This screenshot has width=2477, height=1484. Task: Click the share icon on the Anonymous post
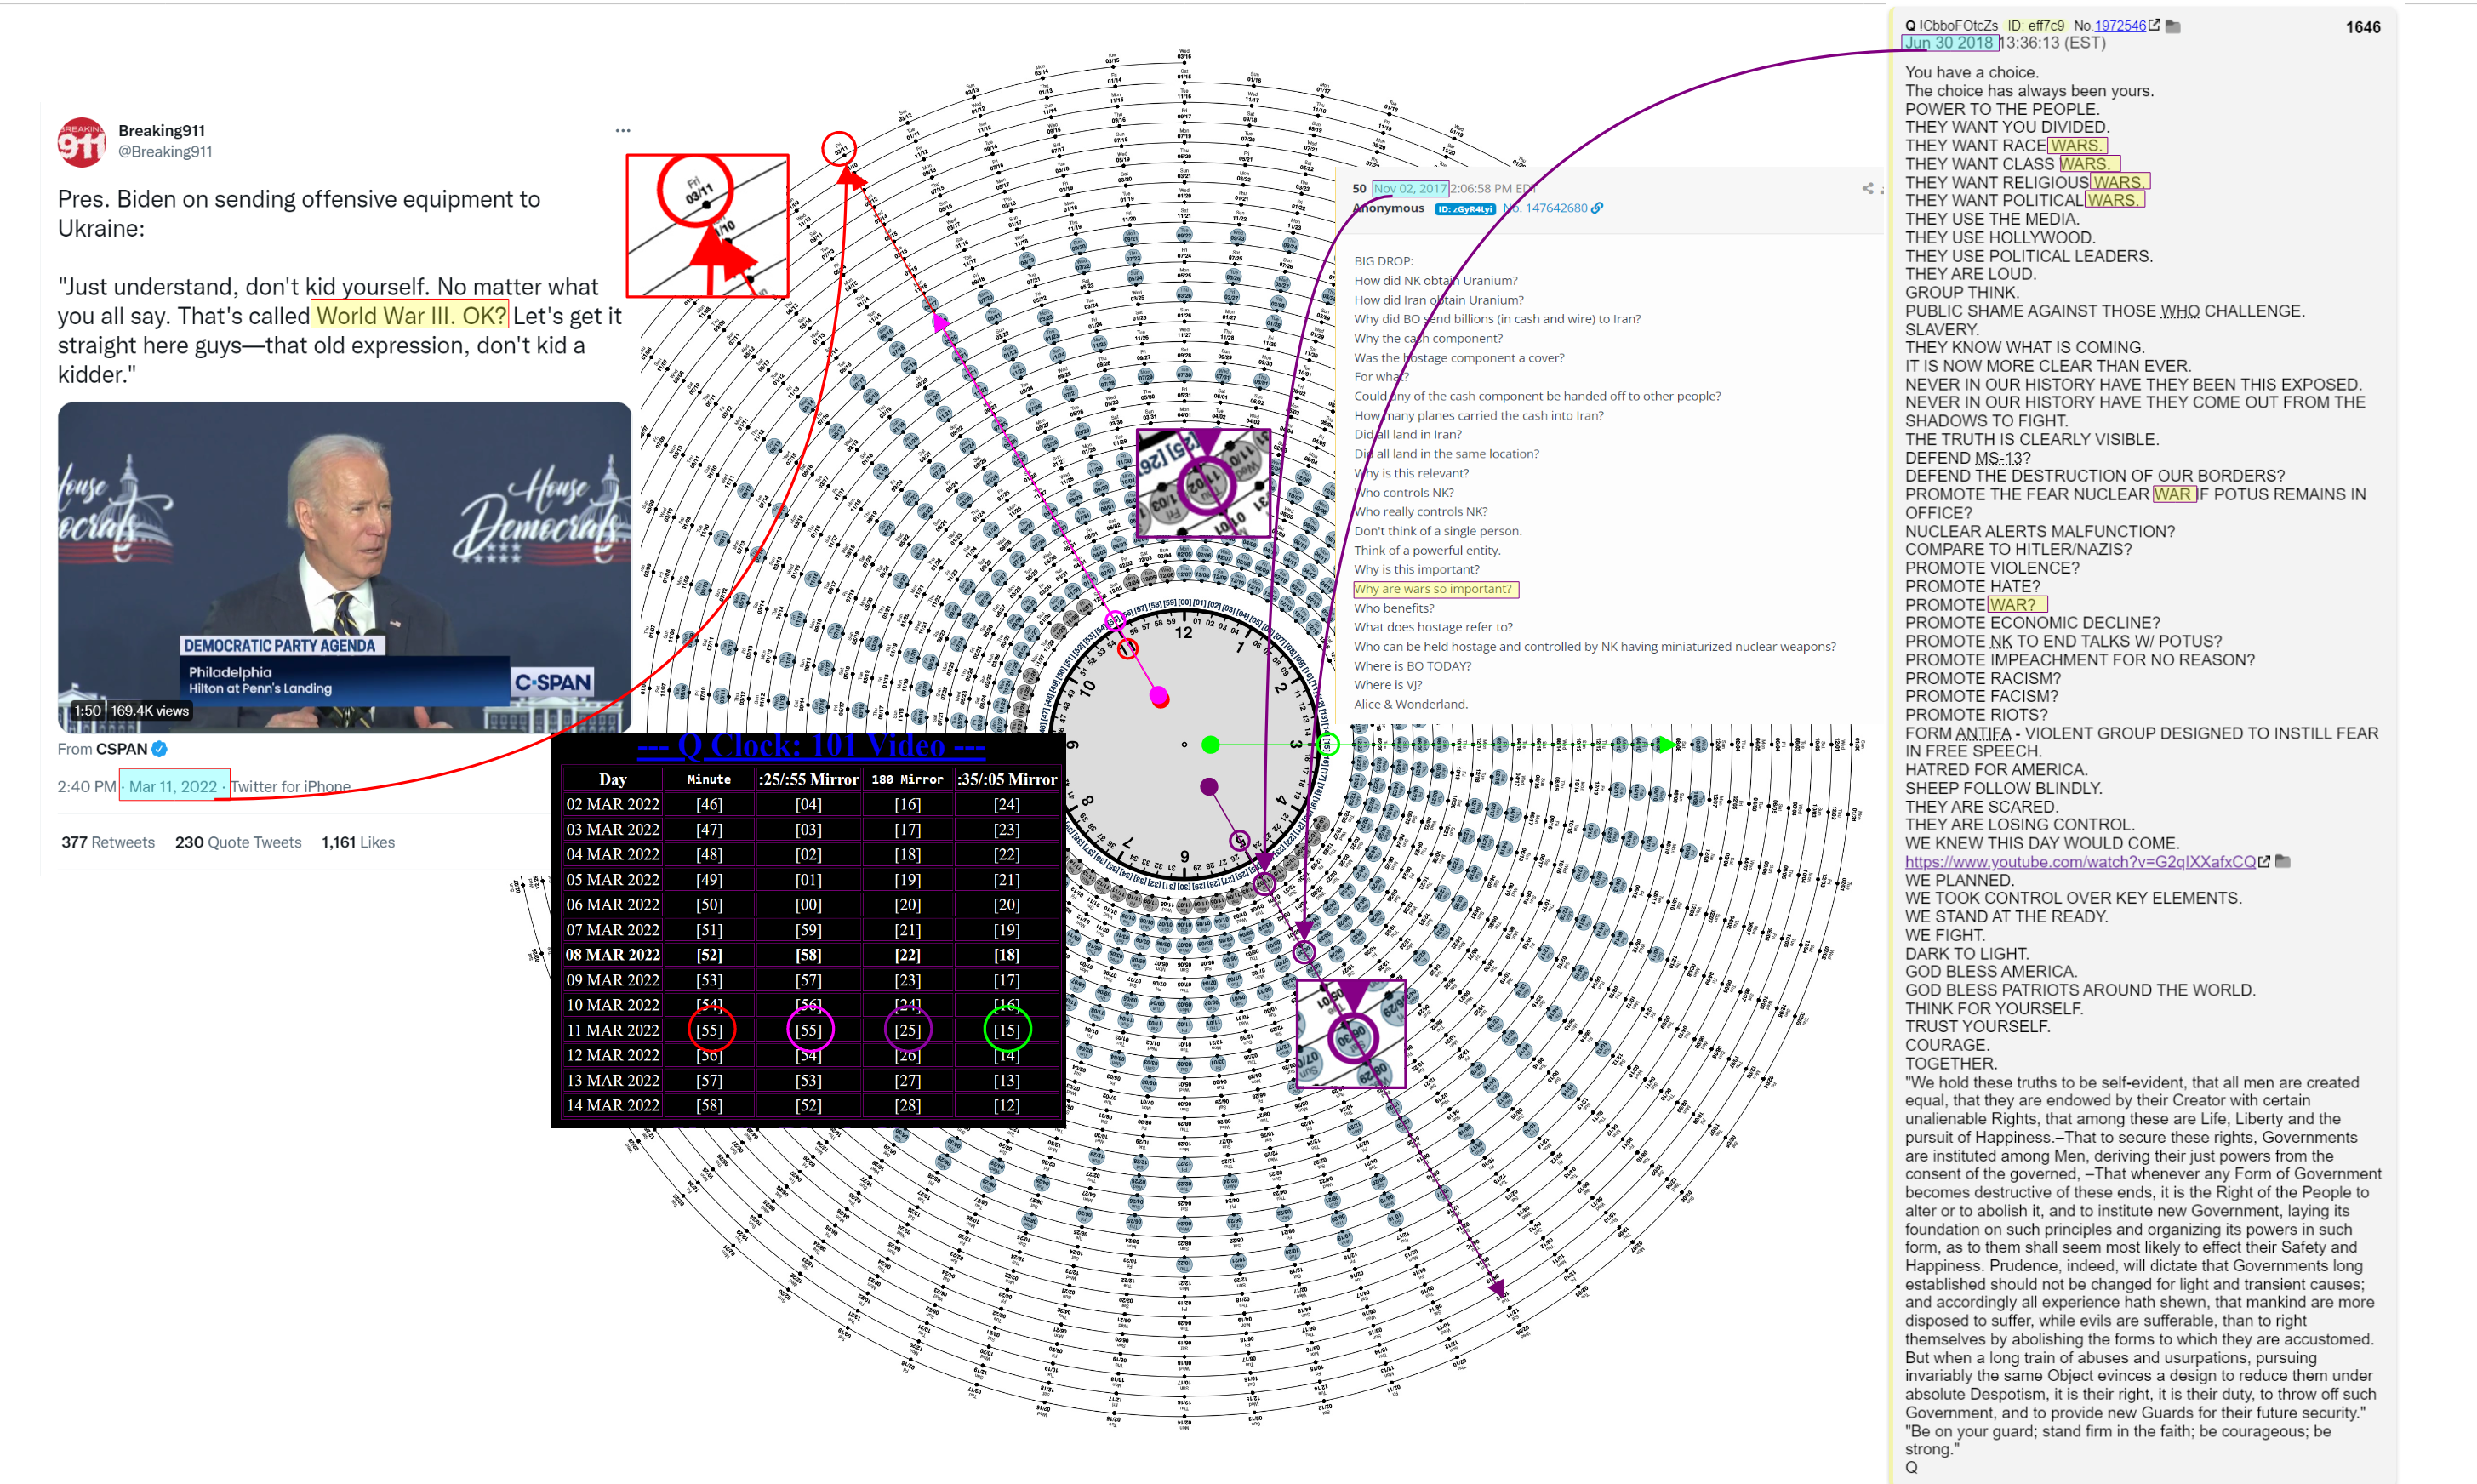(1867, 188)
